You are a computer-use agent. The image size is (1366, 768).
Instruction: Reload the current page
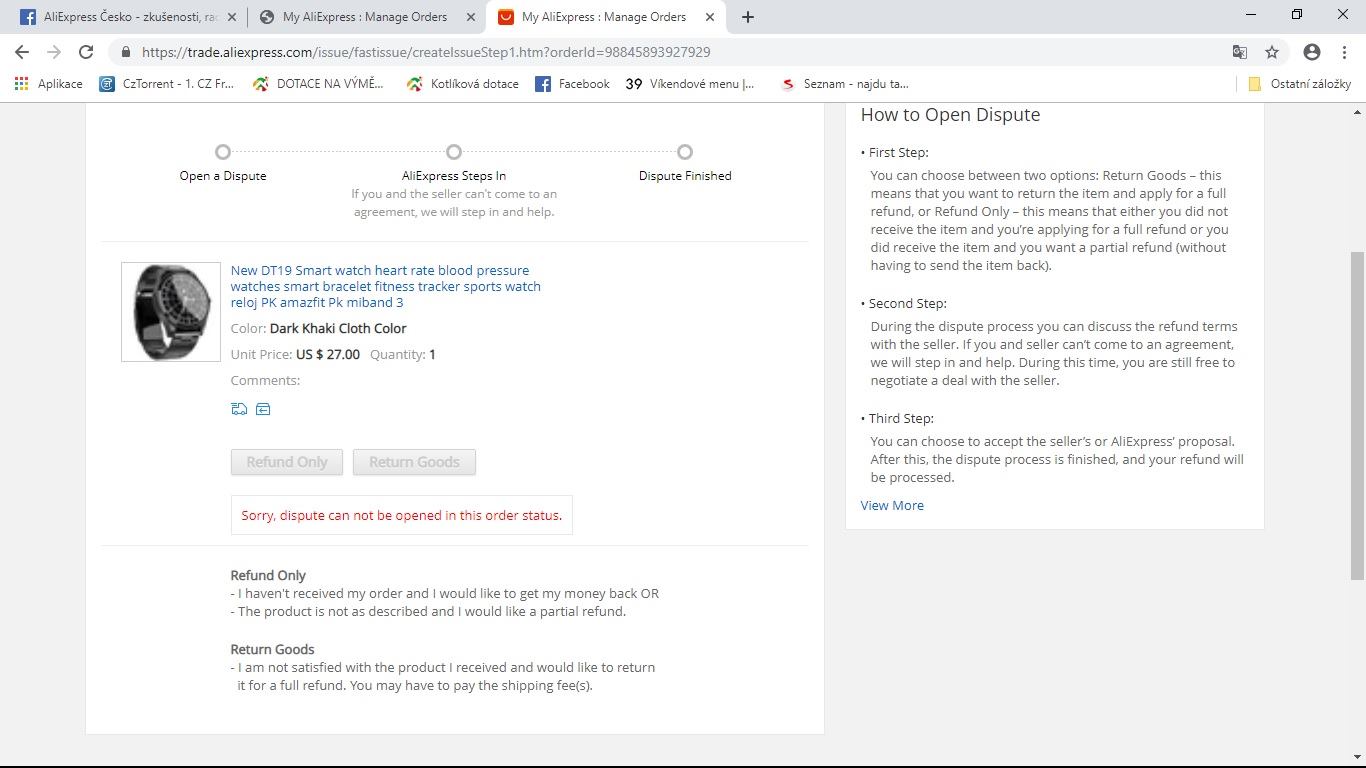pyautogui.click(x=86, y=52)
